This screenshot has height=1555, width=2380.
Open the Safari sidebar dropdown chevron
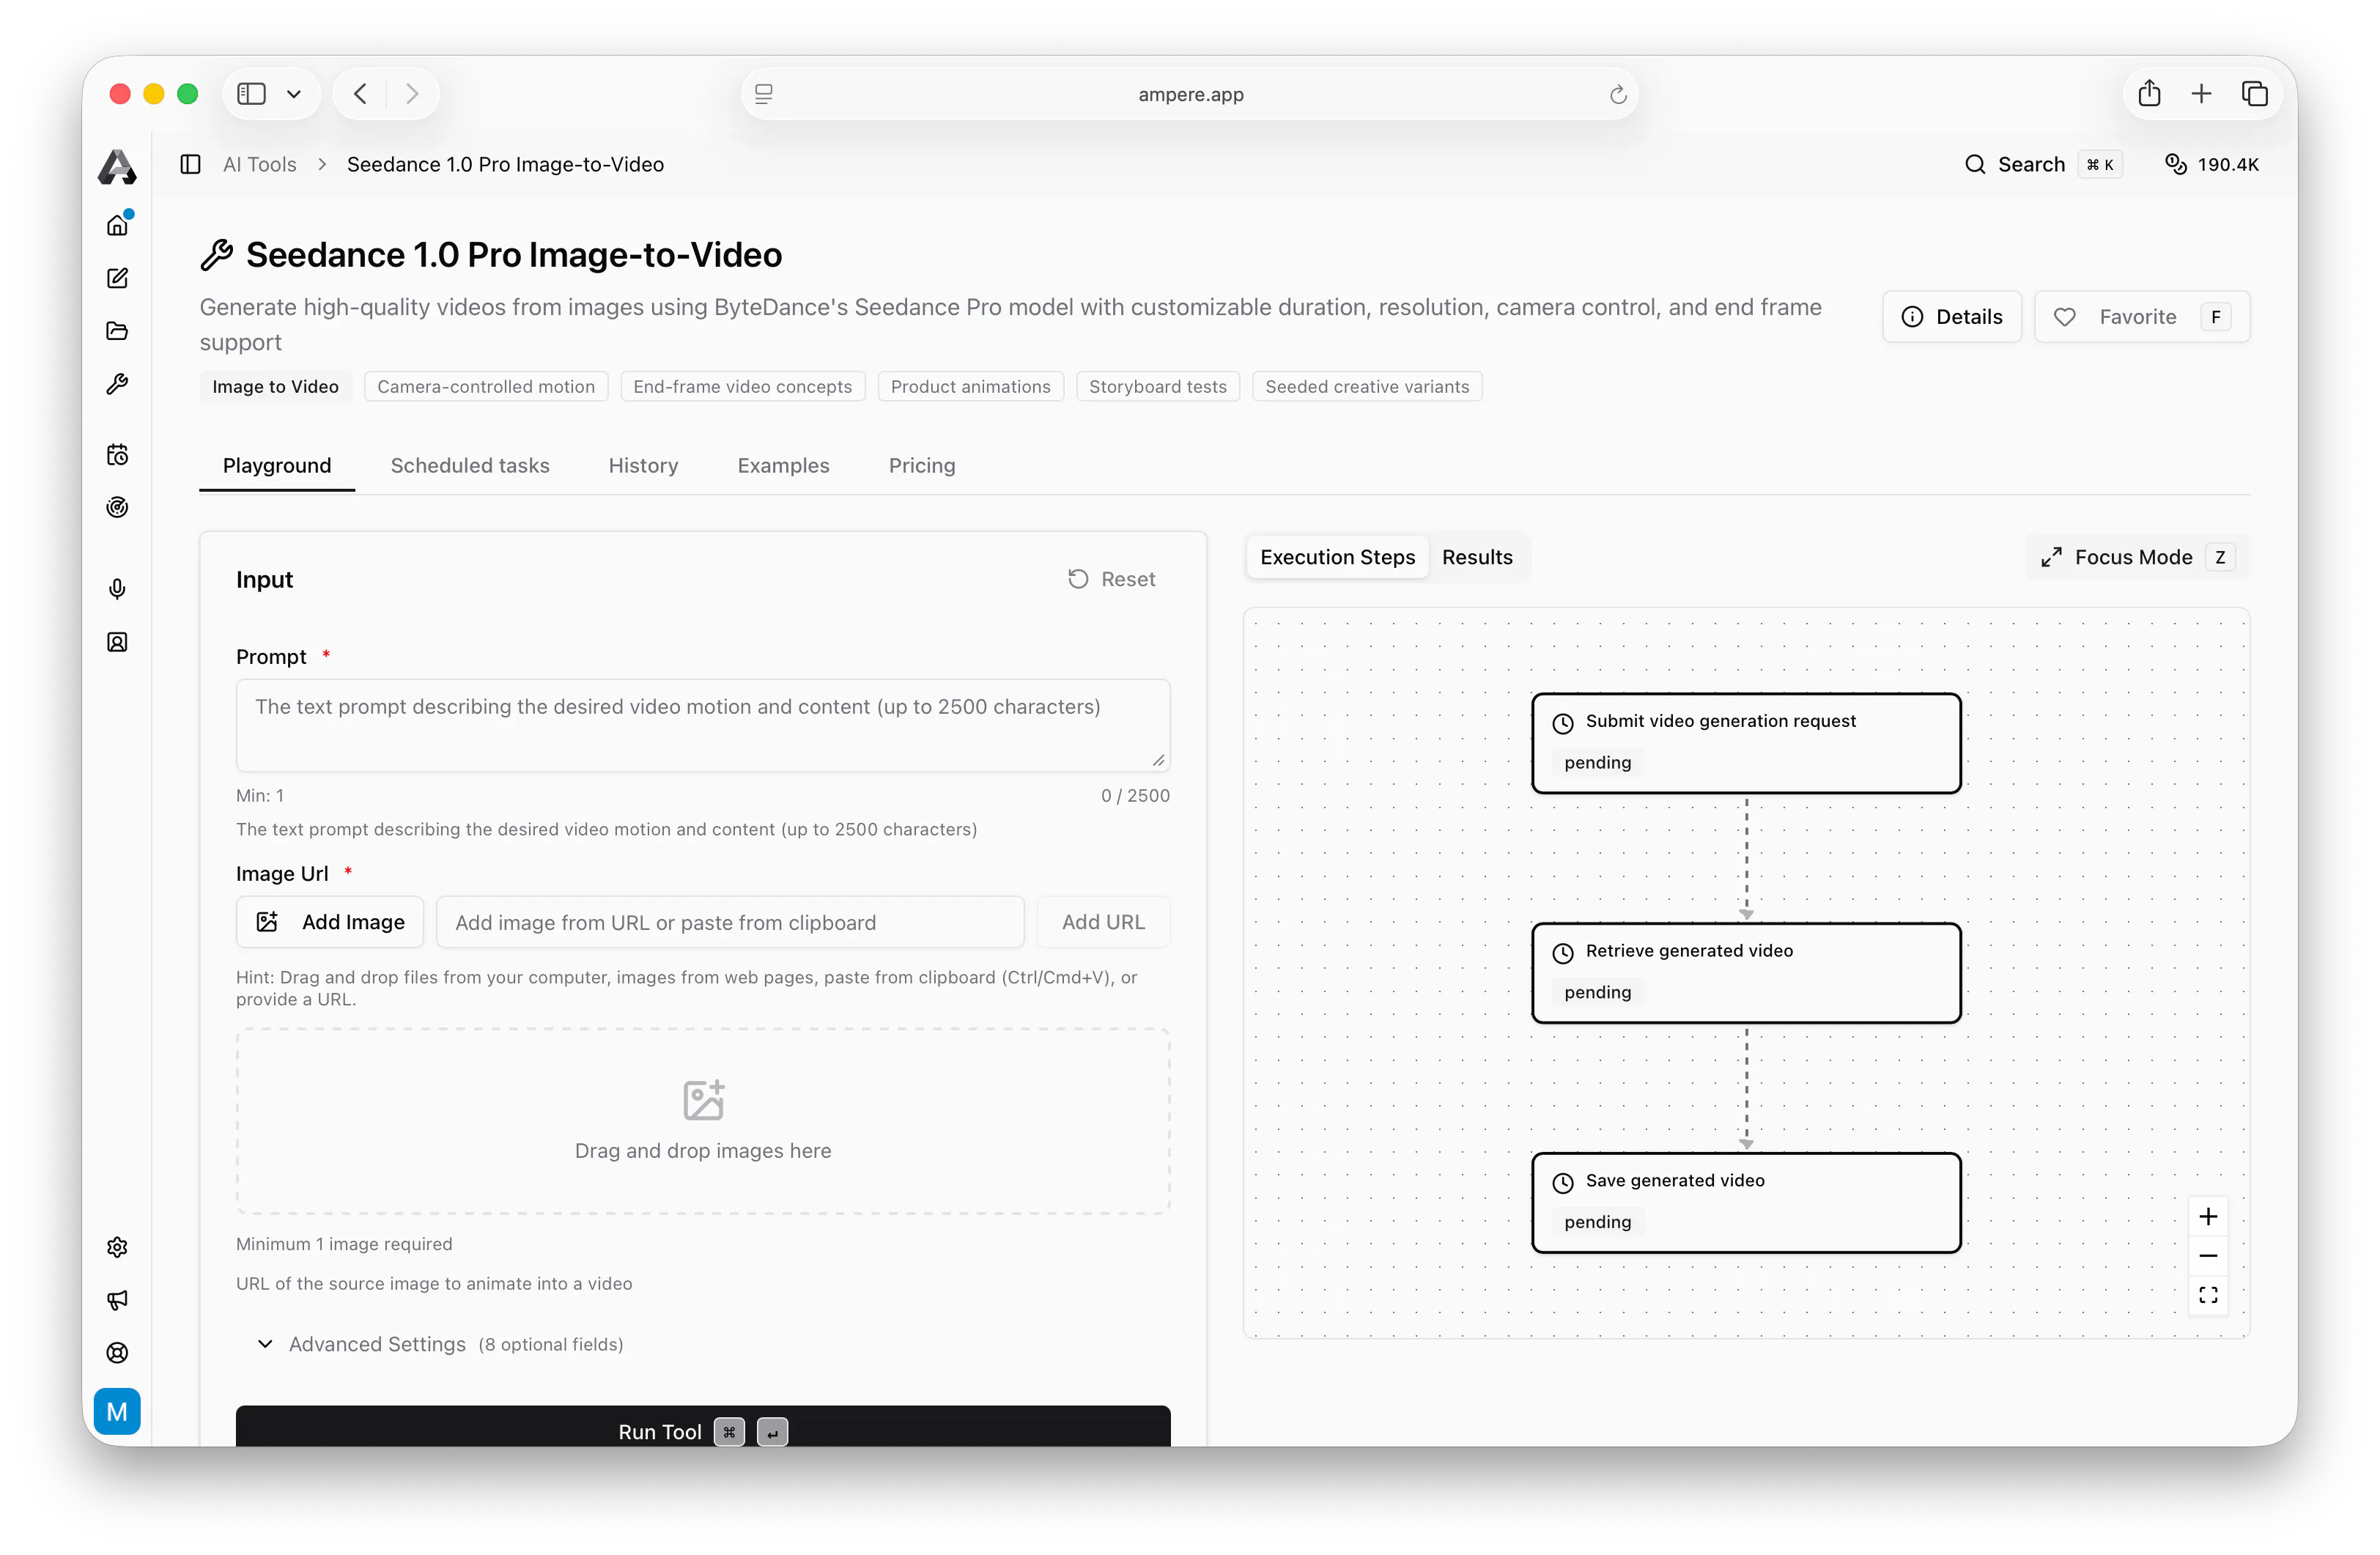[294, 94]
